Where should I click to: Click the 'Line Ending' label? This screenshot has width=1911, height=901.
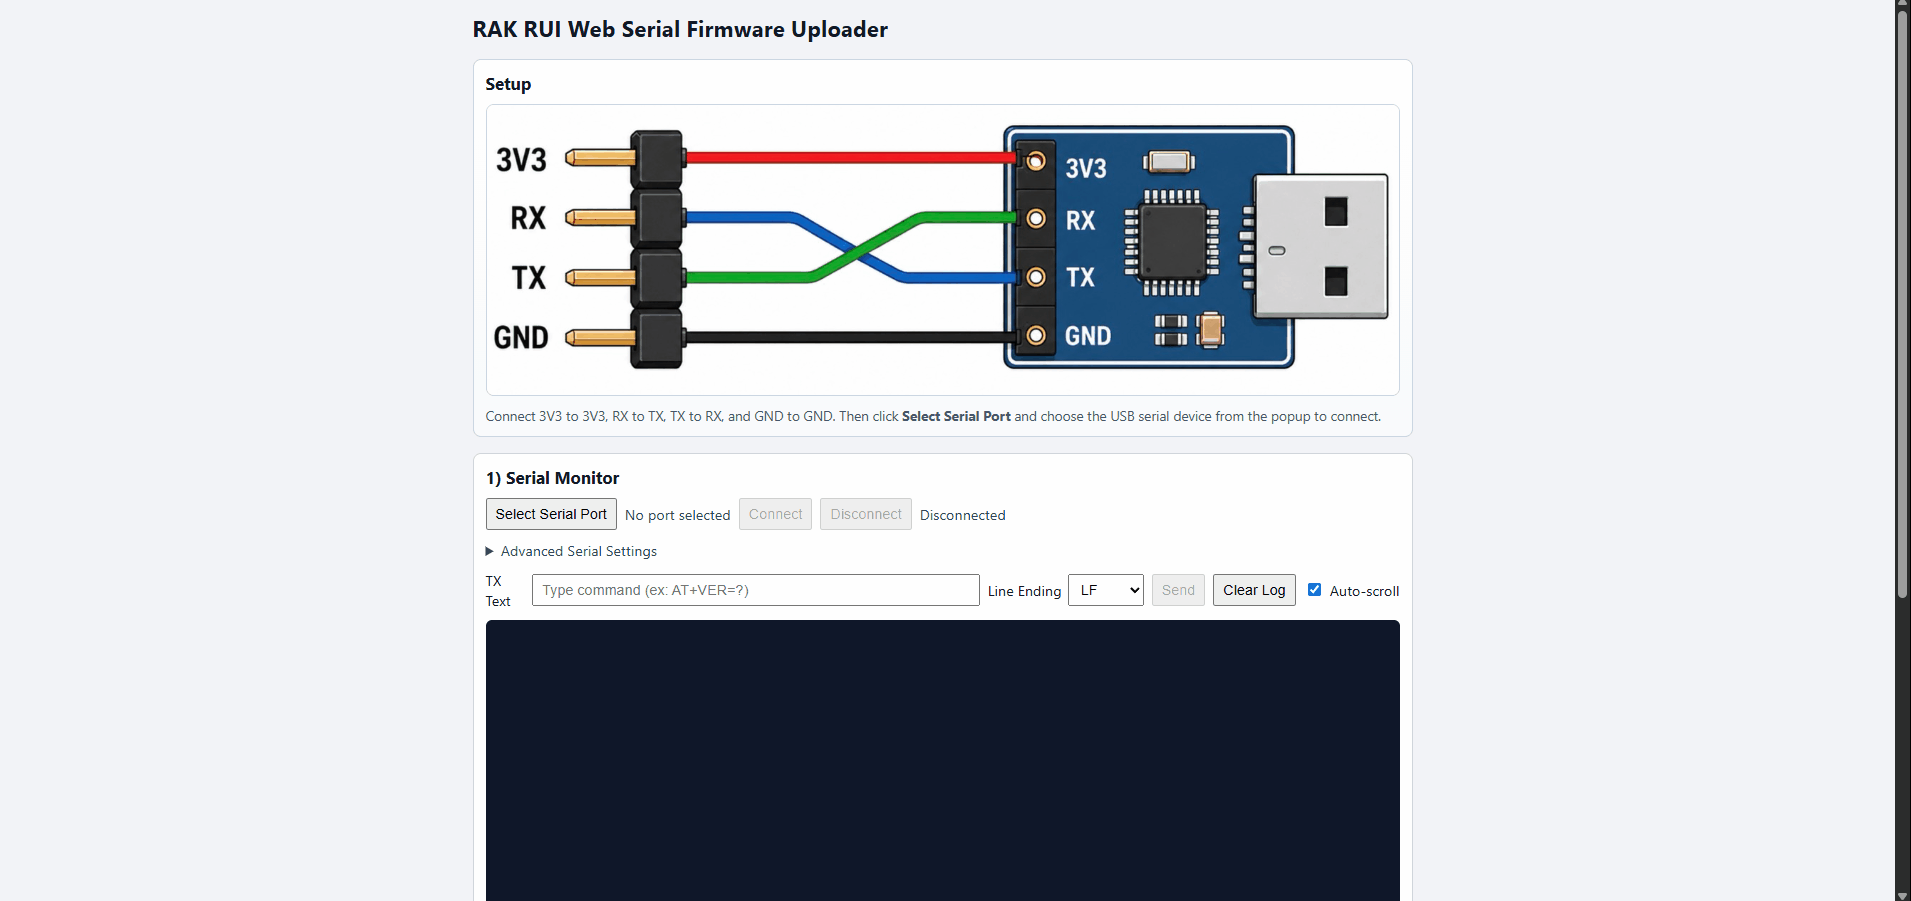(1024, 591)
